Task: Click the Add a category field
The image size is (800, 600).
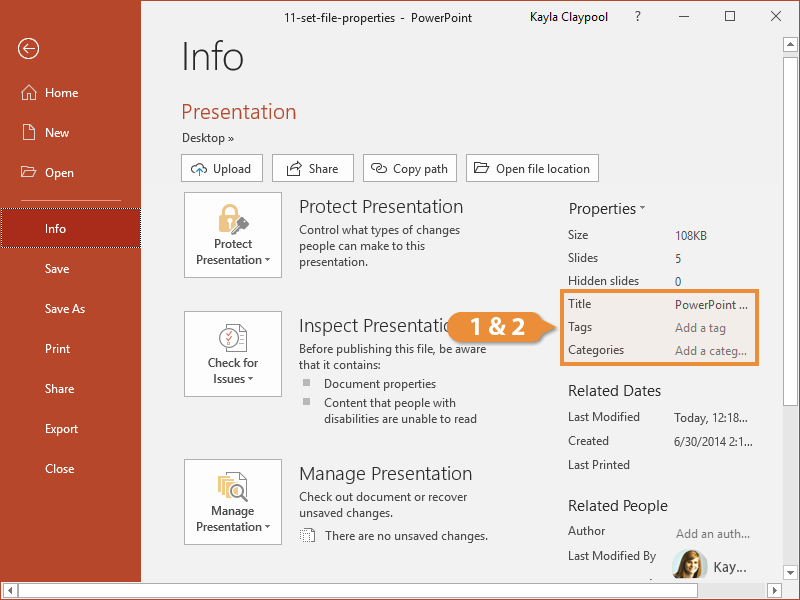Action: pos(710,351)
